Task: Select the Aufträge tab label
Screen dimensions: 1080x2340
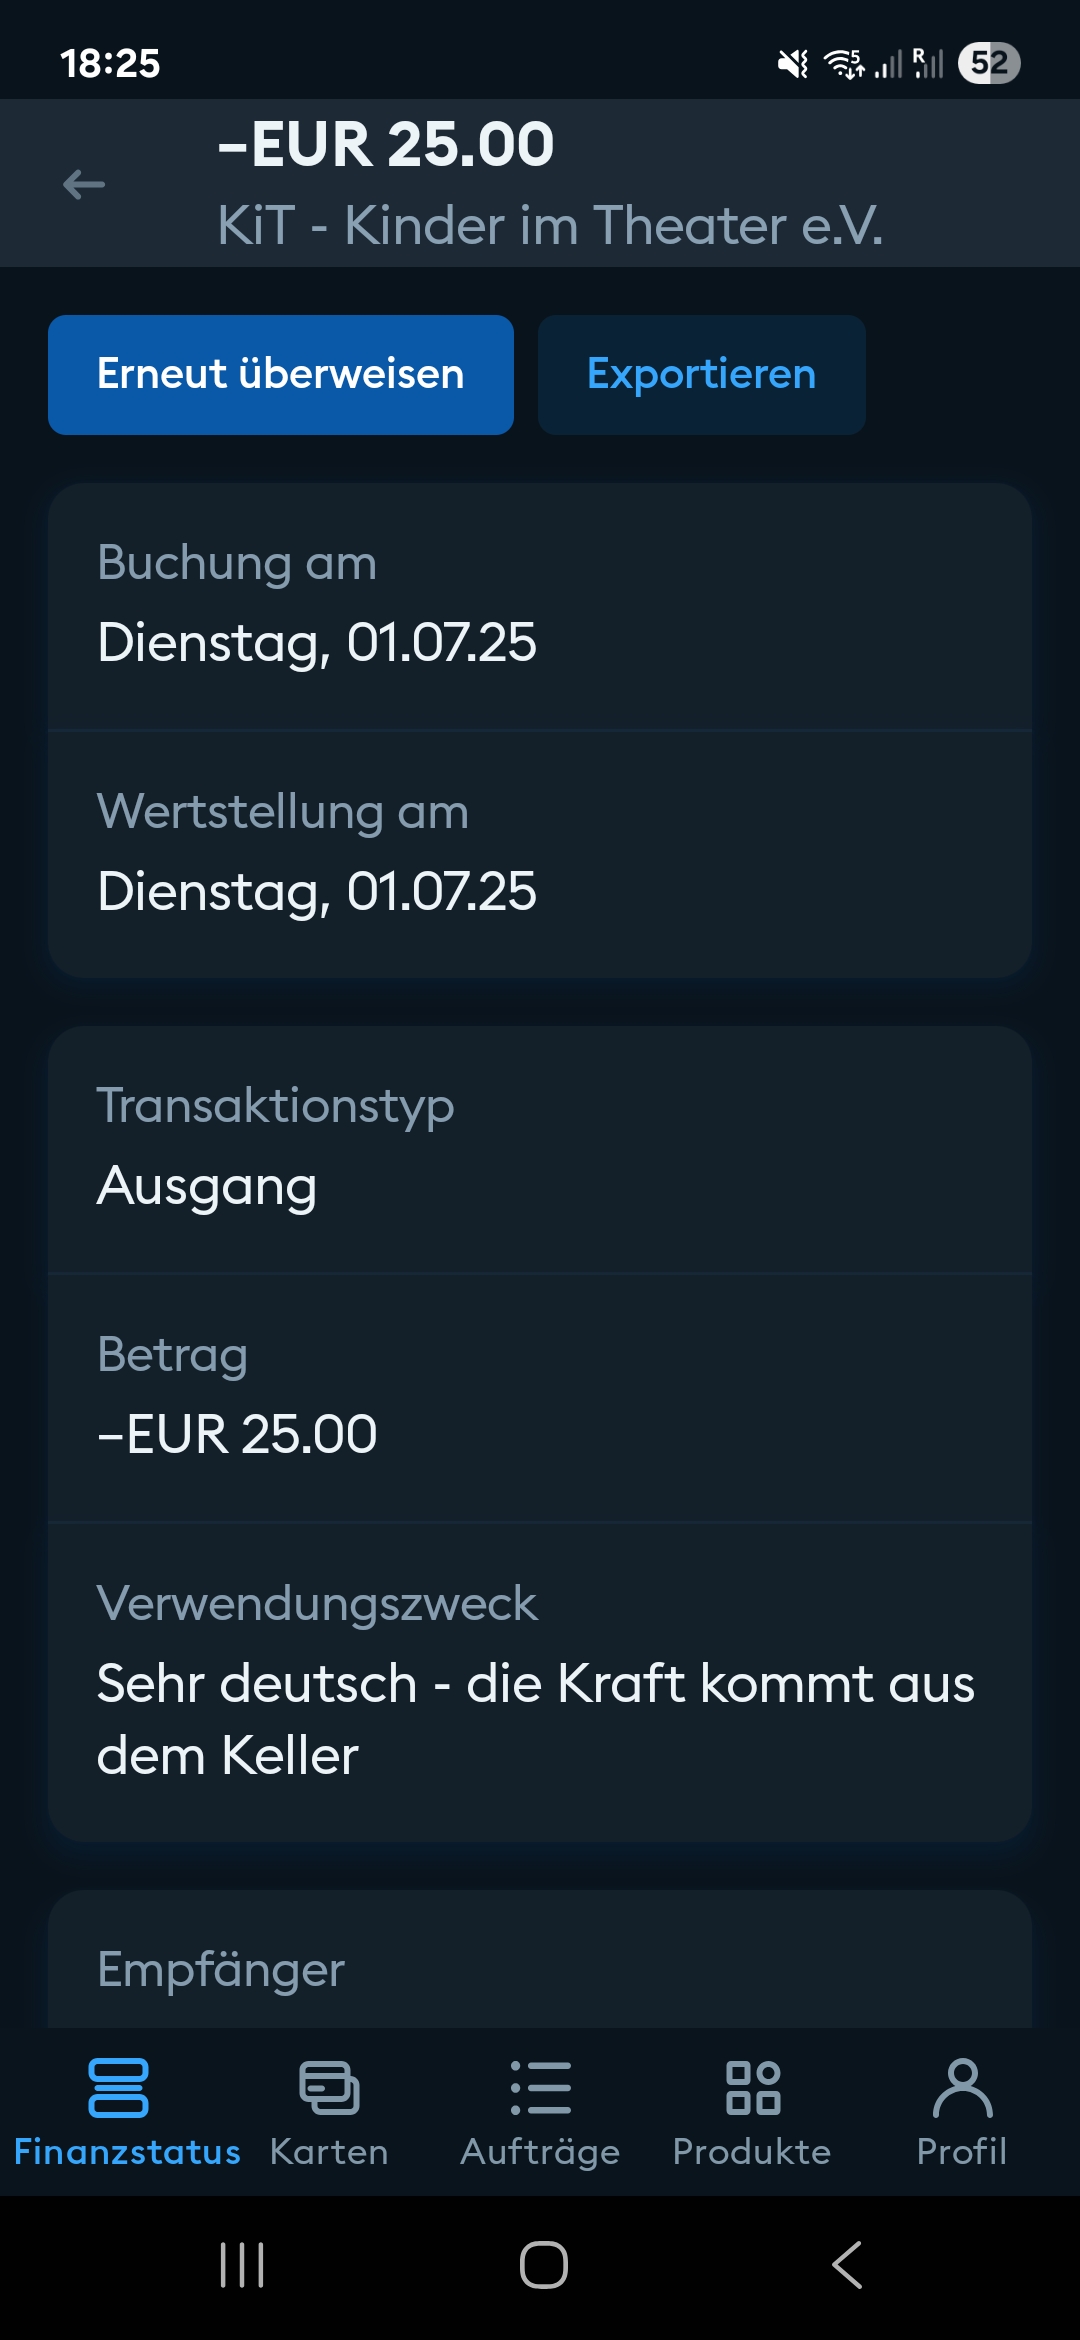Action: click(x=540, y=2152)
